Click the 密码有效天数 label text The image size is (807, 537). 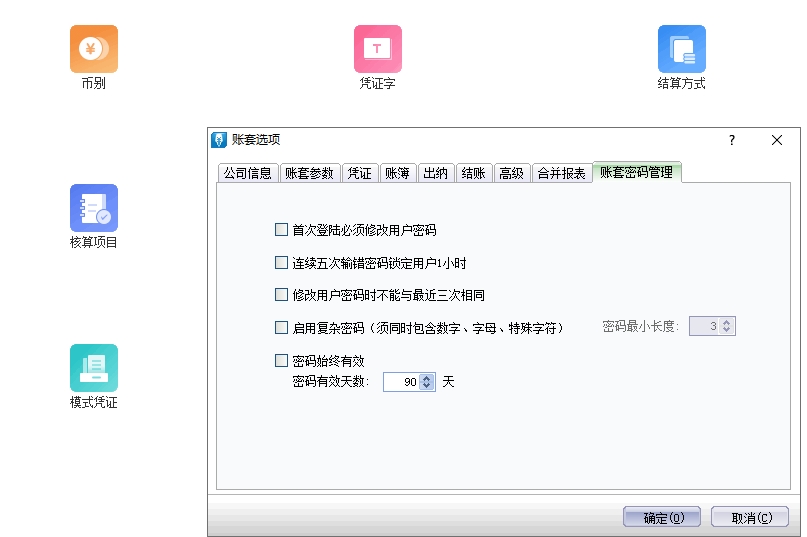(330, 382)
